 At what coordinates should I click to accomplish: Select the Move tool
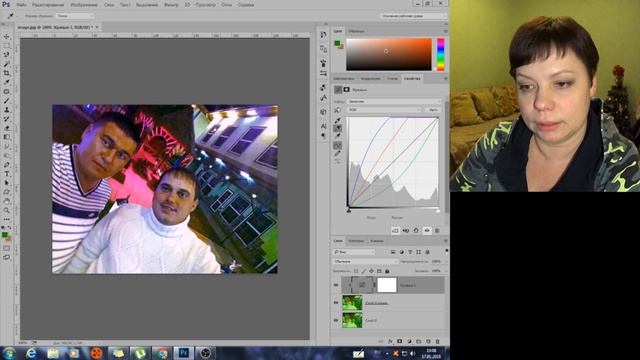click(7, 37)
